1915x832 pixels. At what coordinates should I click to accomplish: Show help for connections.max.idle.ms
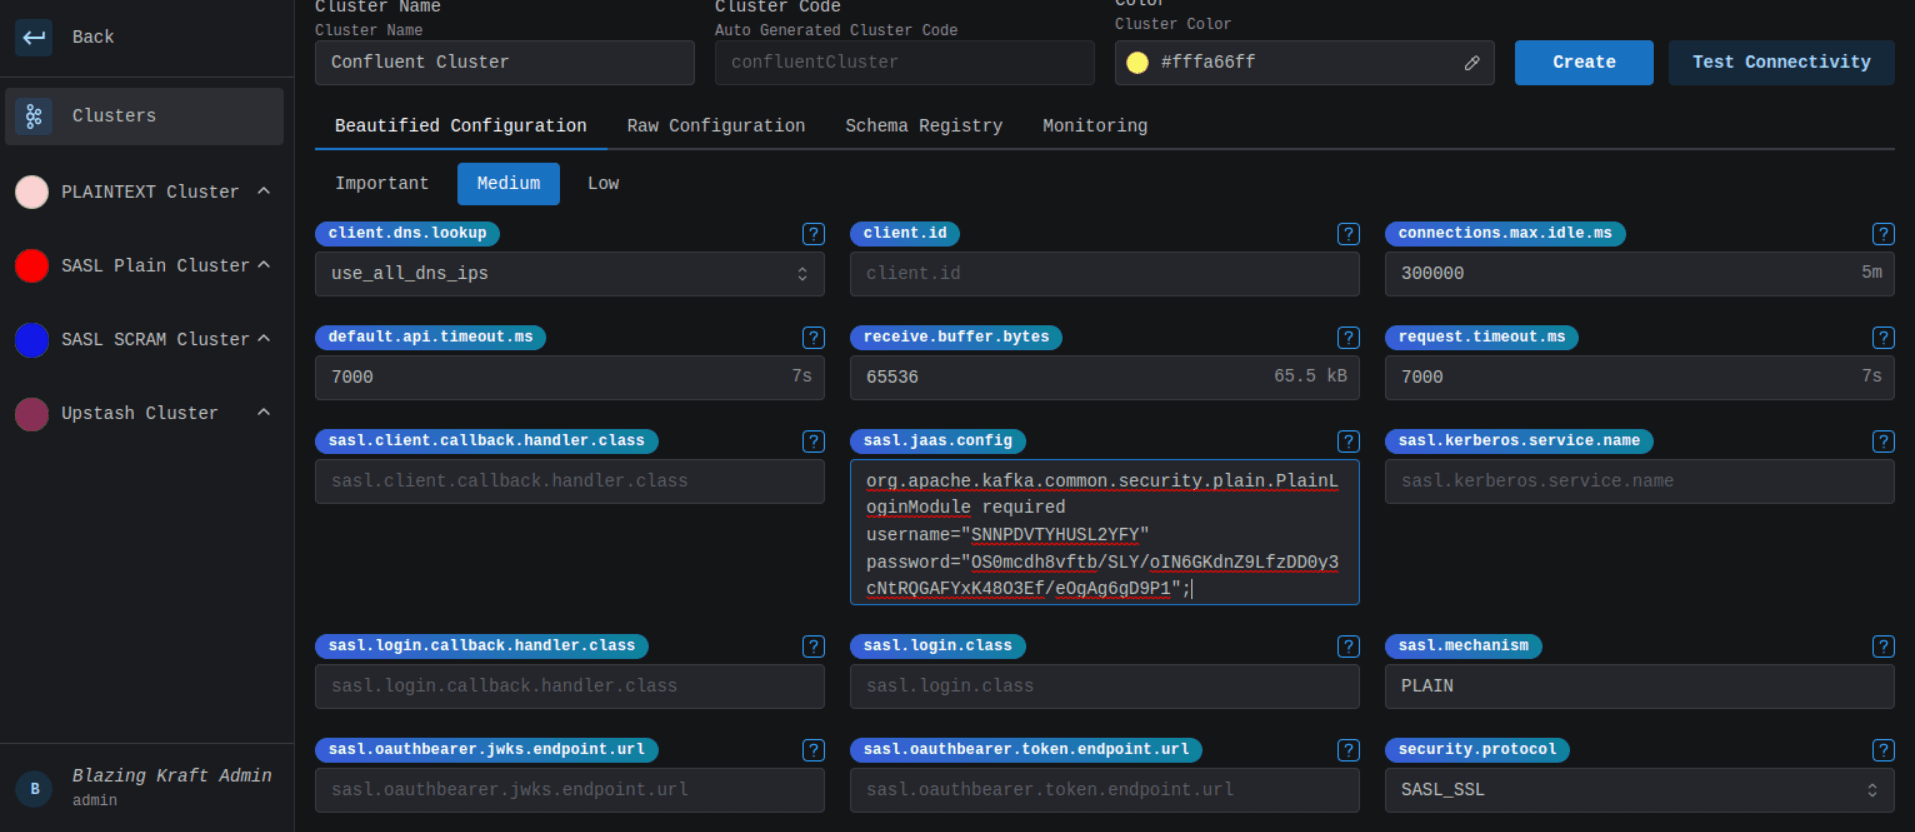coord(1883,234)
